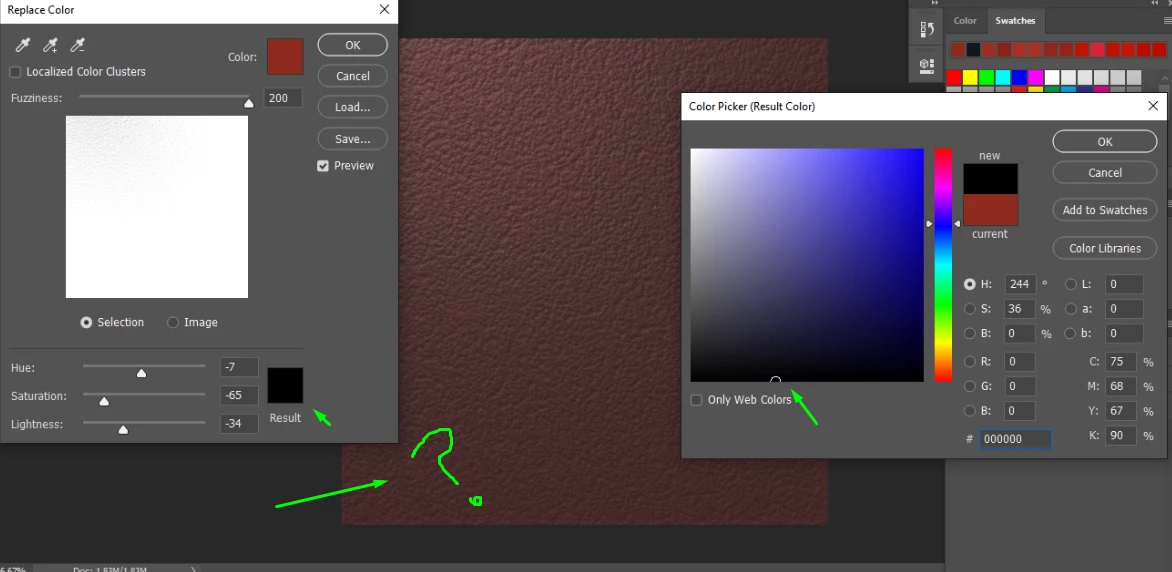
Task: Pick the dark navy recent swatch
Action: pos(973,50)
